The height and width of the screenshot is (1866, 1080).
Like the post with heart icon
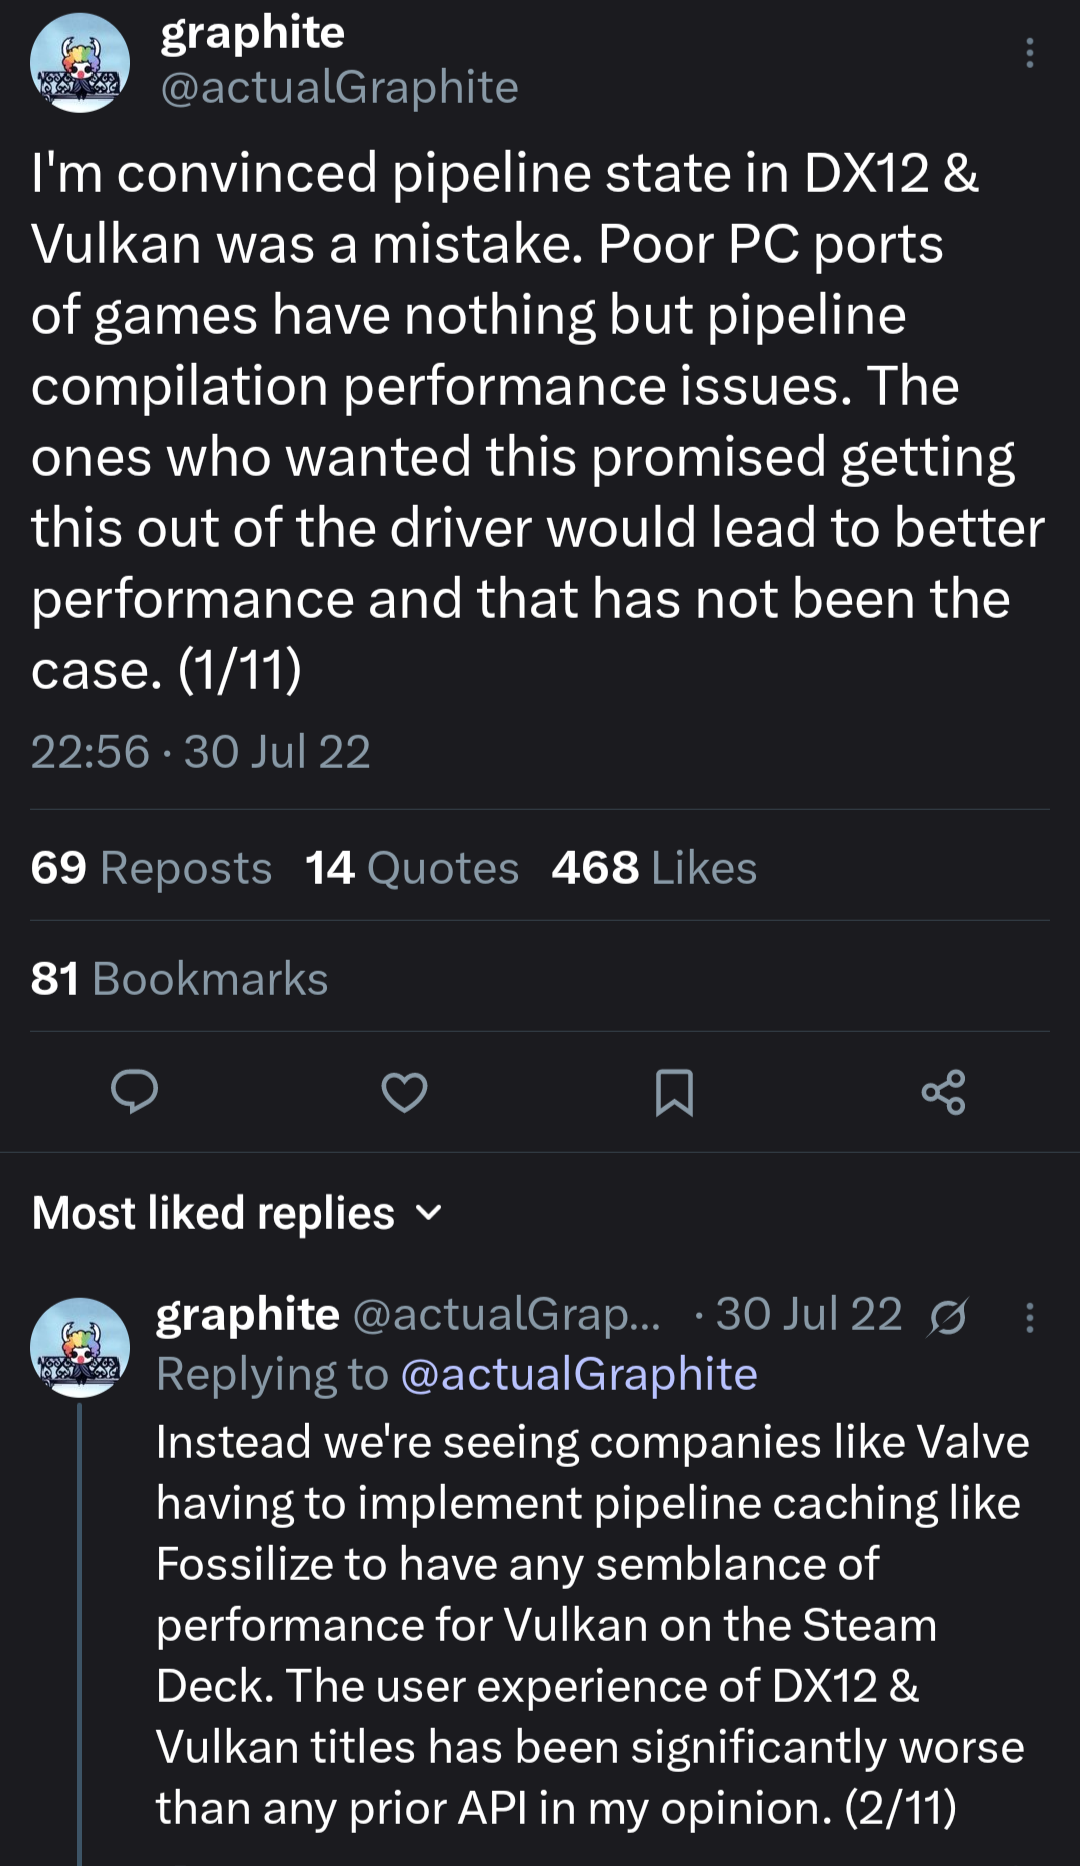[405, 1091]
